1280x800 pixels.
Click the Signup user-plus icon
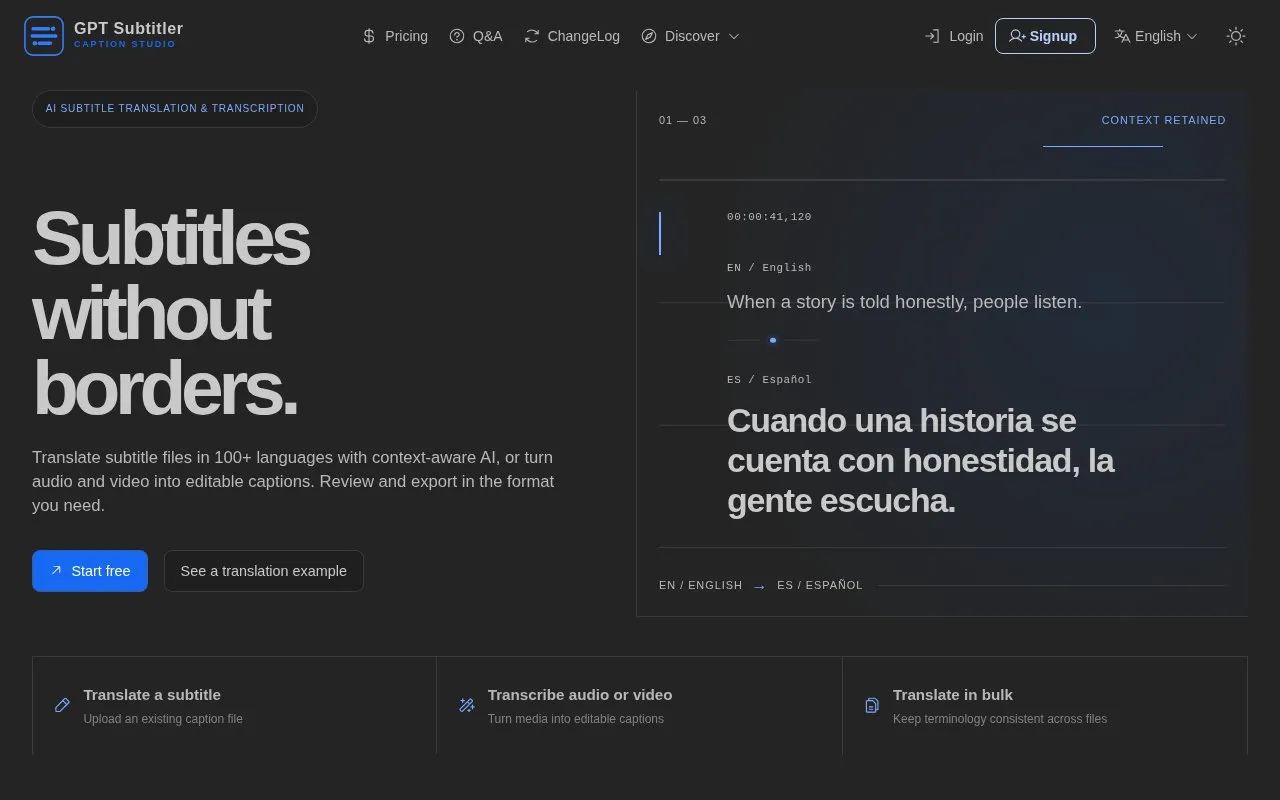tap(1017, 36)
